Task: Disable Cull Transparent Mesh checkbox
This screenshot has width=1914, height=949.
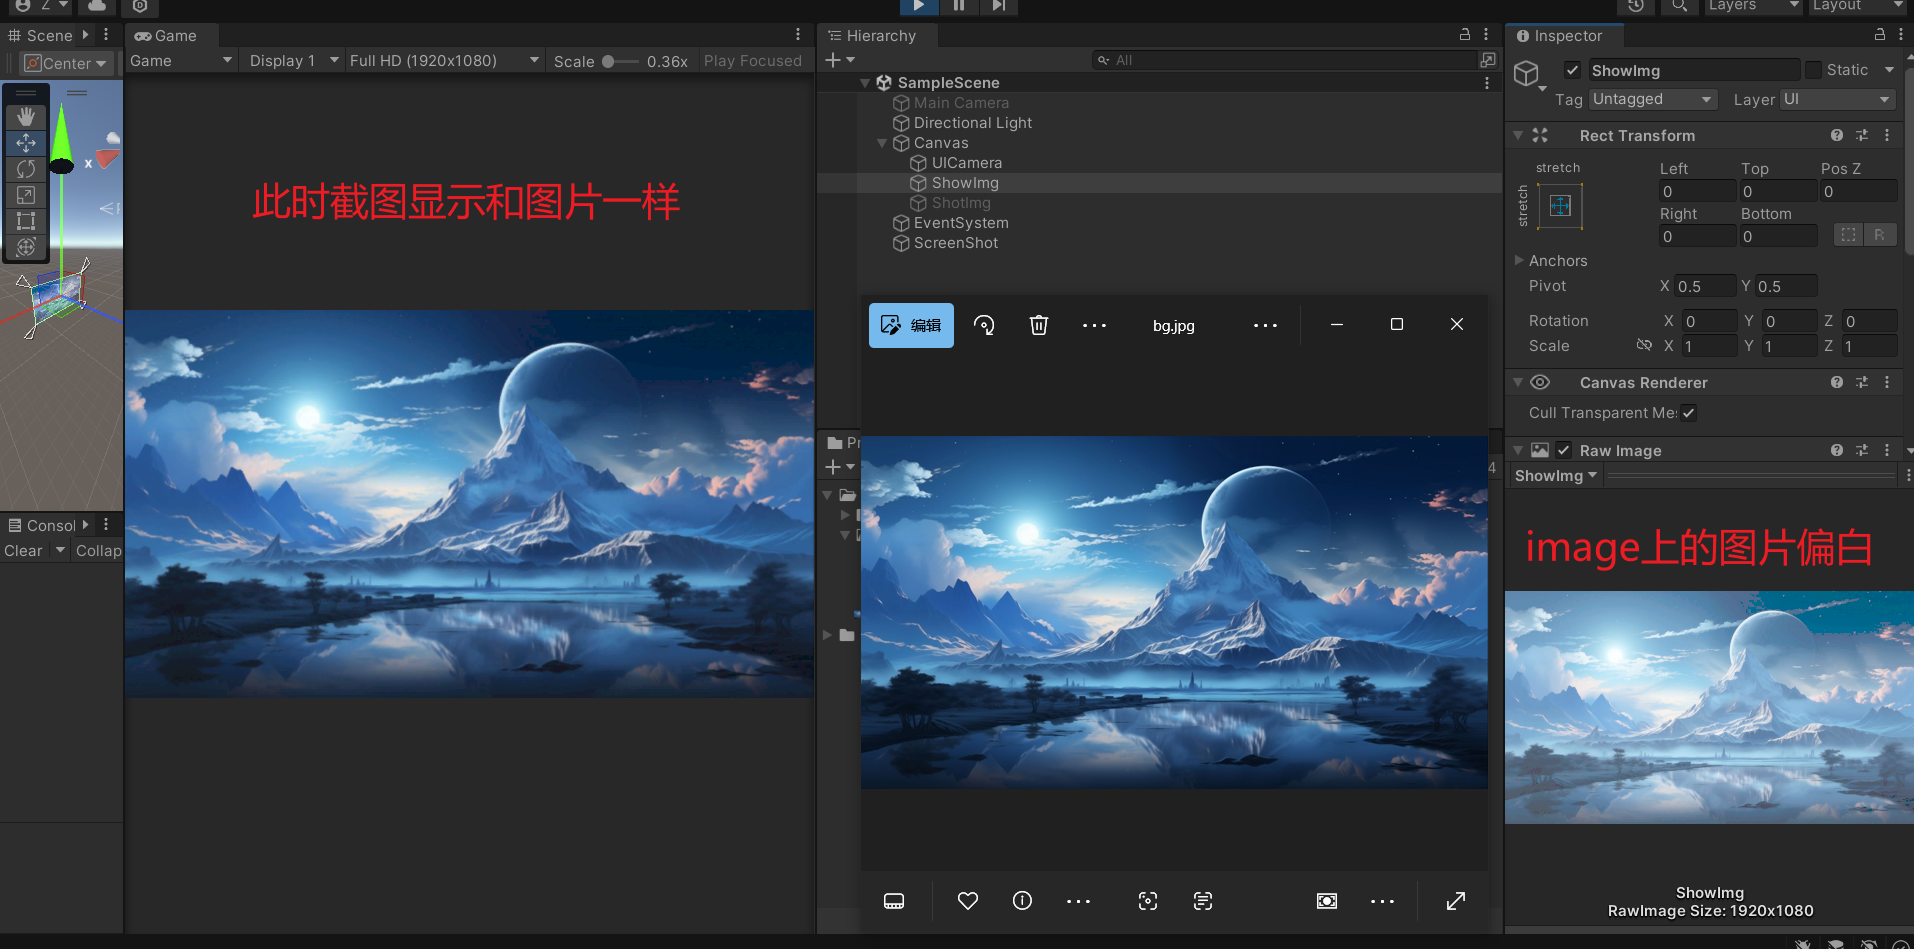Action: tap(1688, 413)
